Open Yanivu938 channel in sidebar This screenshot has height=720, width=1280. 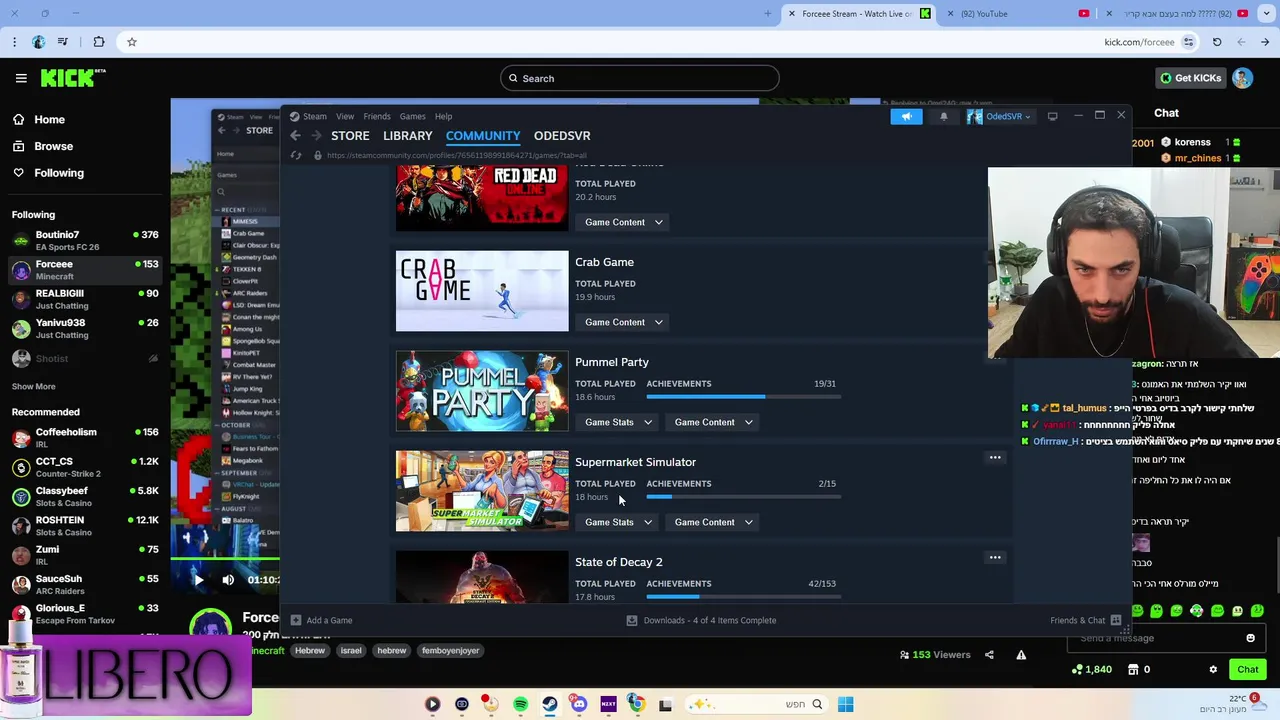click(x=85, y=328)
